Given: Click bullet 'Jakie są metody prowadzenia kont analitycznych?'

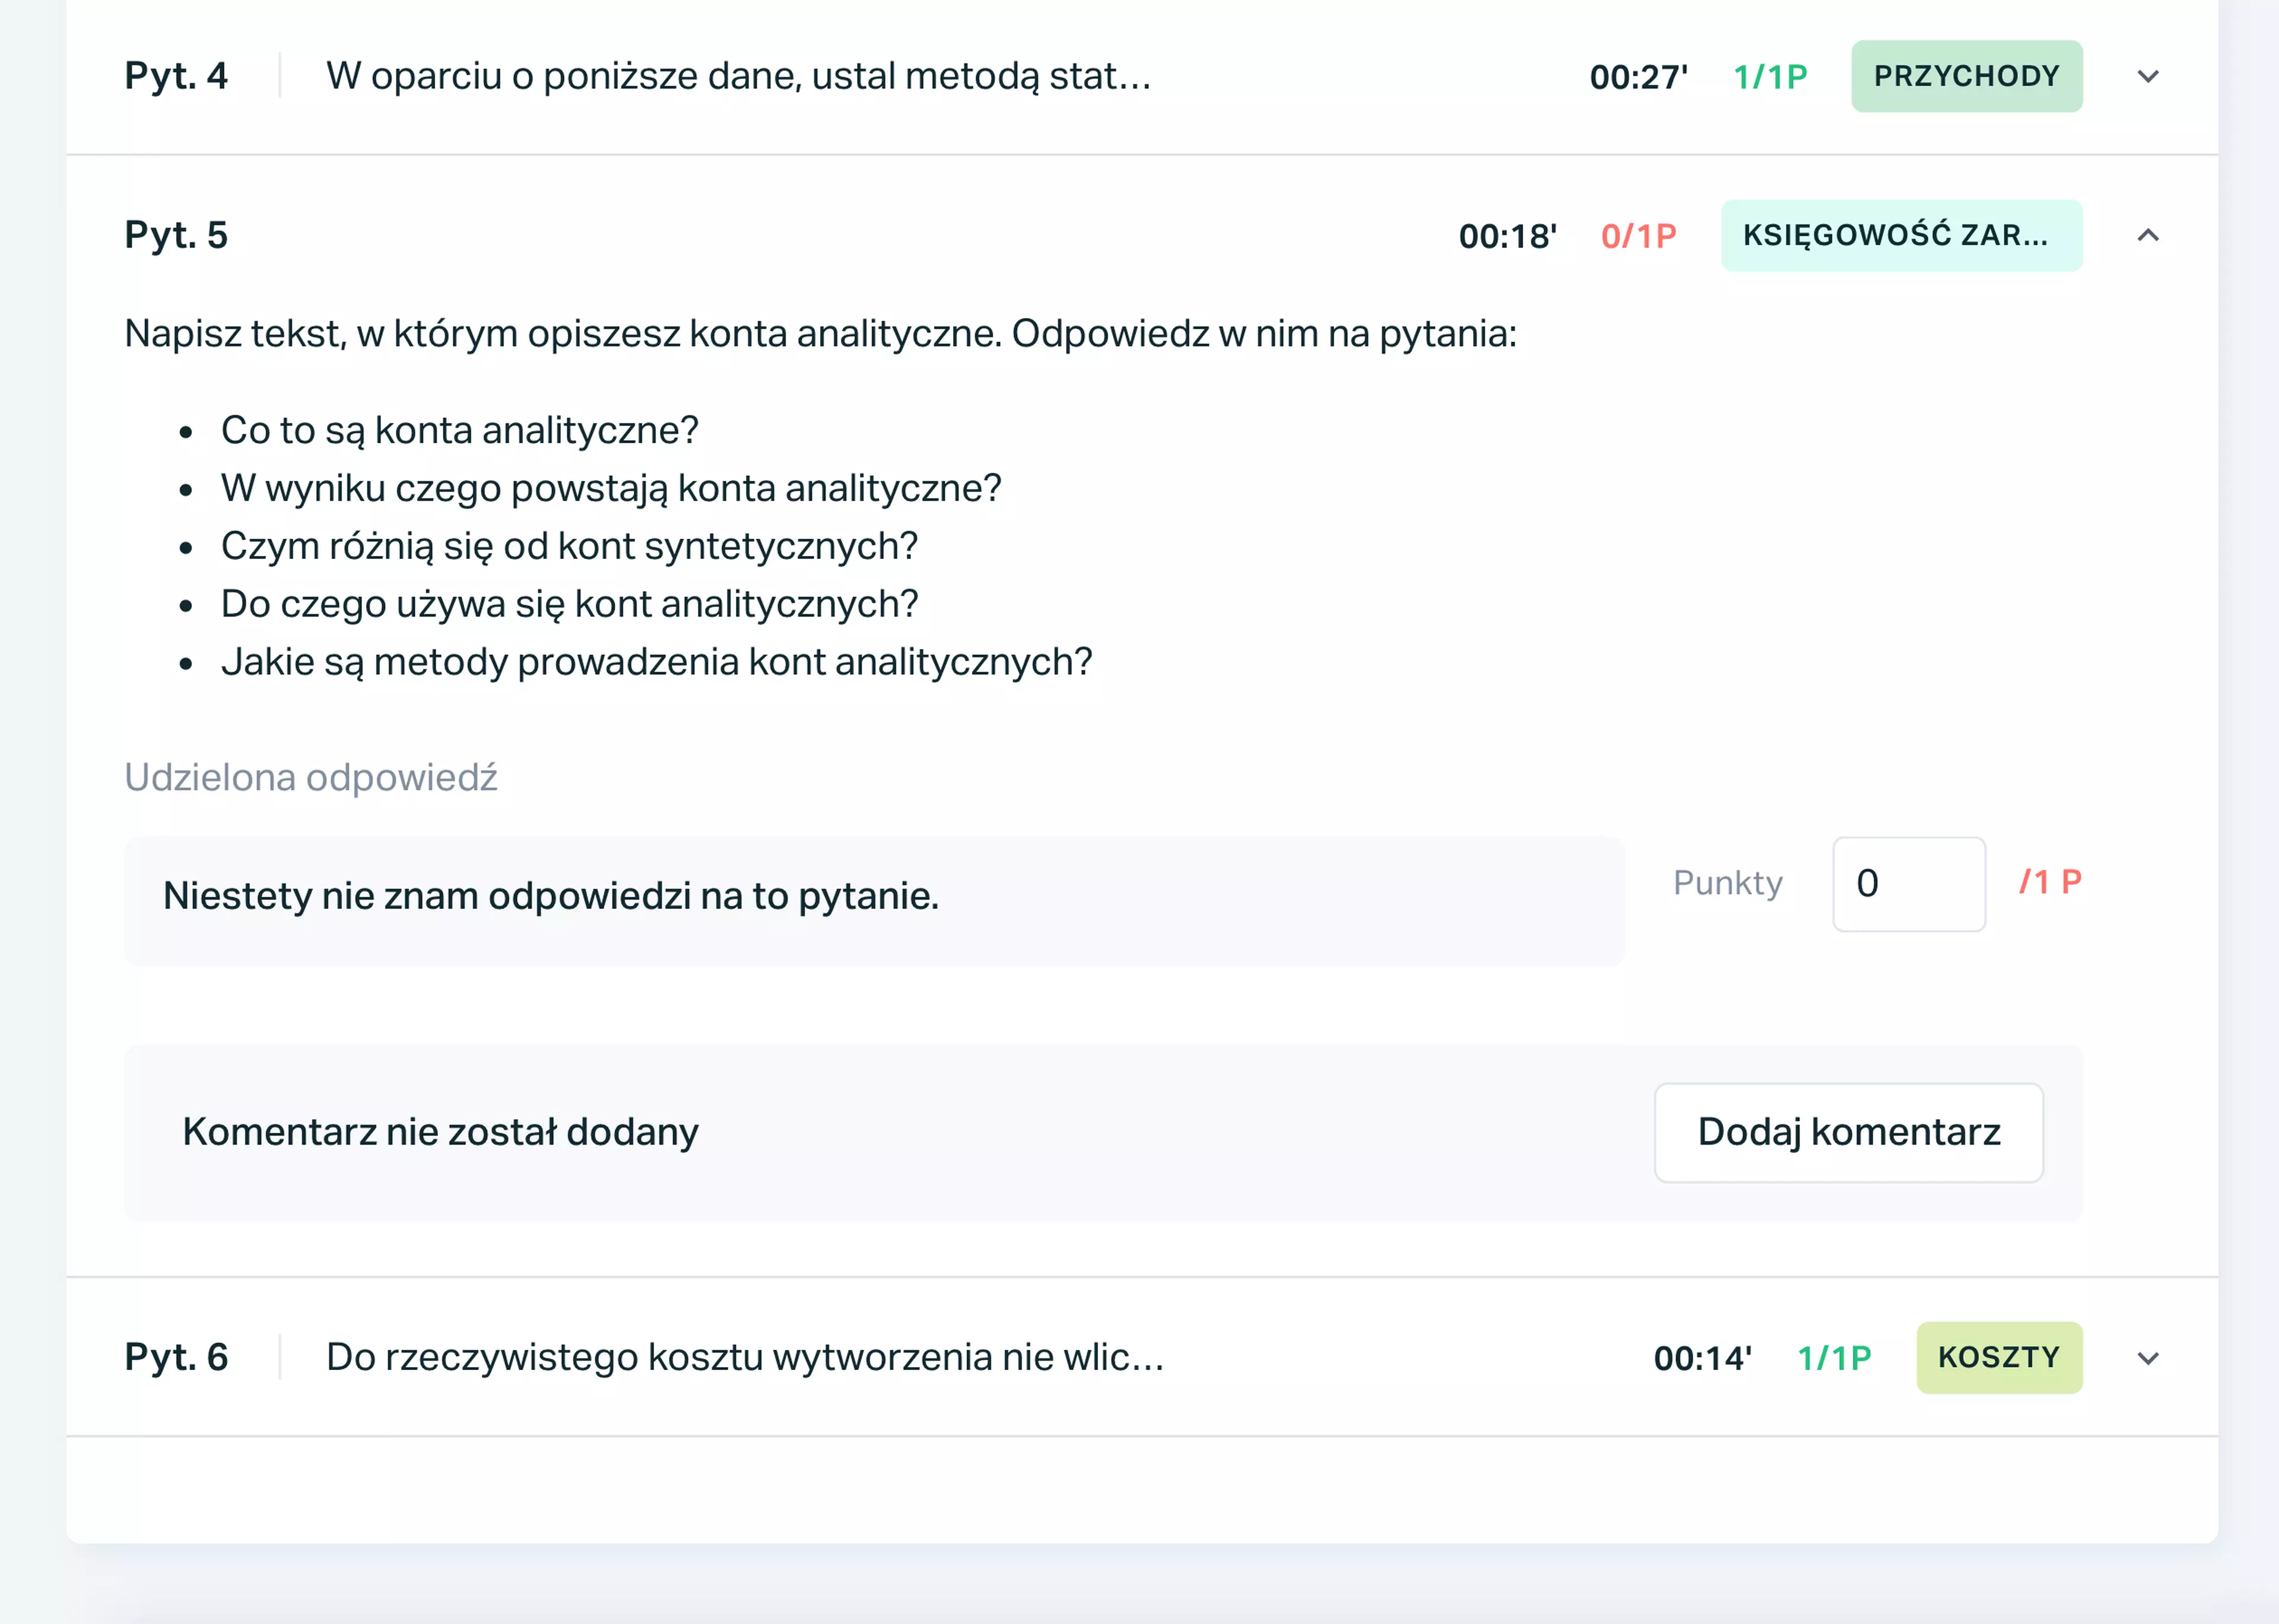Looking at the screenshot, I should pyautogui.click(x=656, y=662).
